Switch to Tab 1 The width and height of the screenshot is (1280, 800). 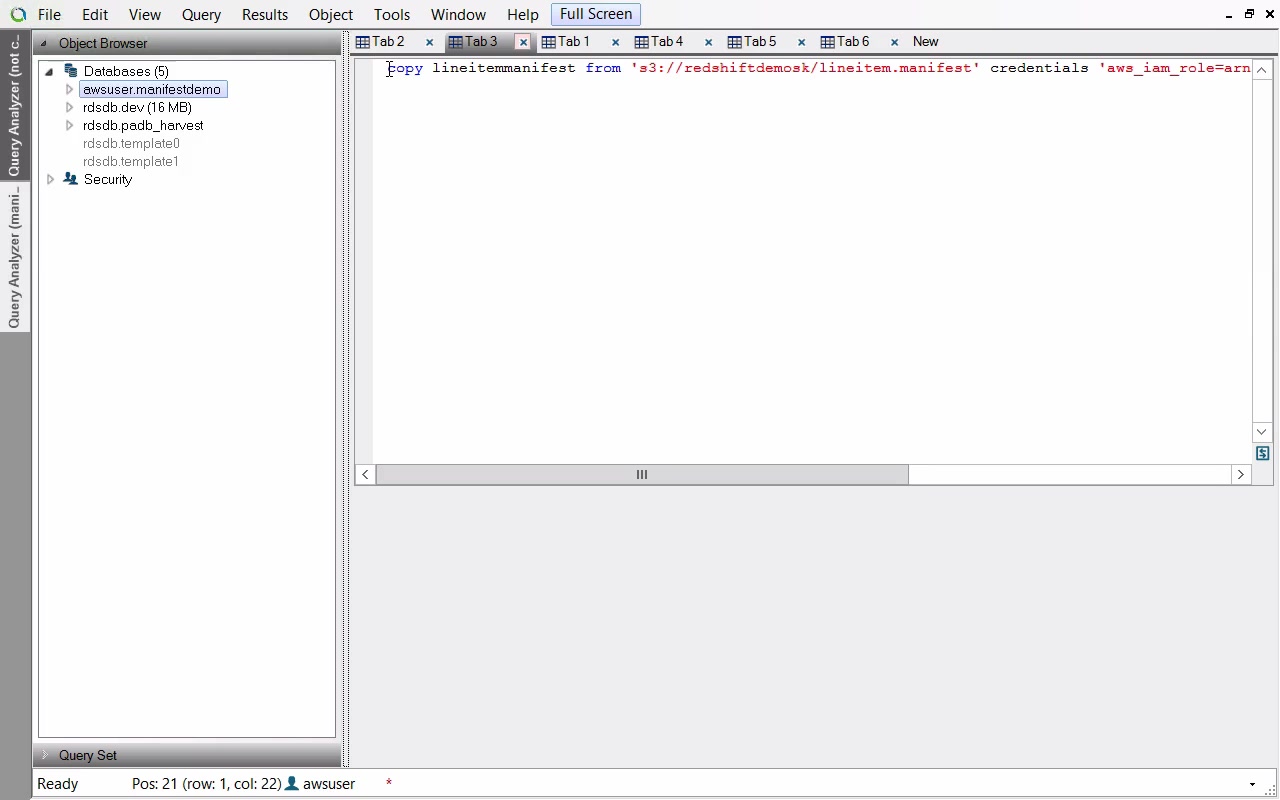(574, 42)
